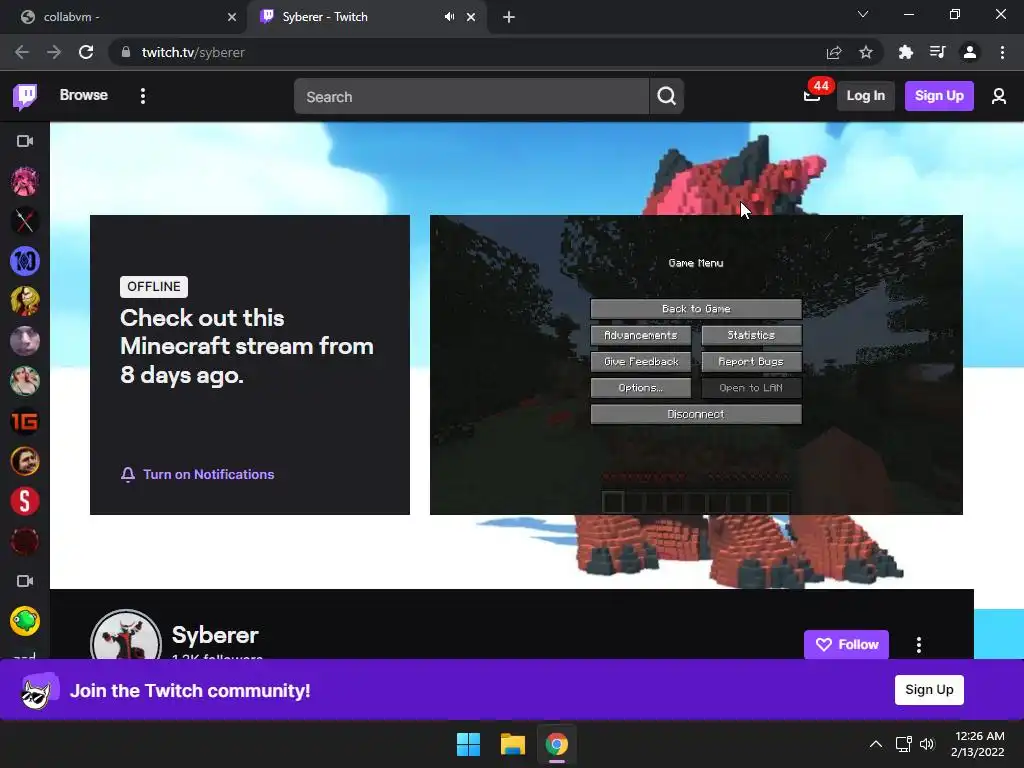Open the gray animal avatar channel in sidebar
Viewport: 1024px width, 768px height.
[25, 341]
